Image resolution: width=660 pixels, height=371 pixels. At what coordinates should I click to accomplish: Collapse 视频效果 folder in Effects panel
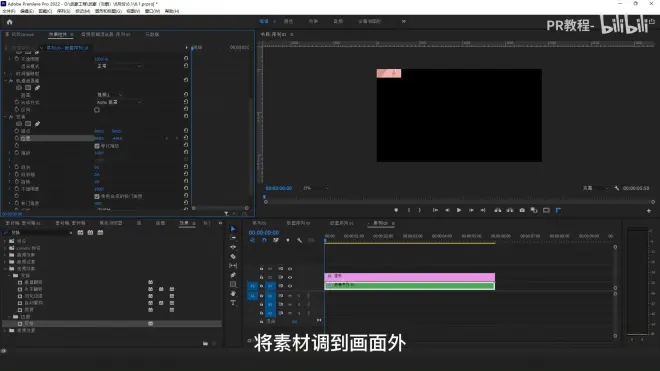click(5, 269)
